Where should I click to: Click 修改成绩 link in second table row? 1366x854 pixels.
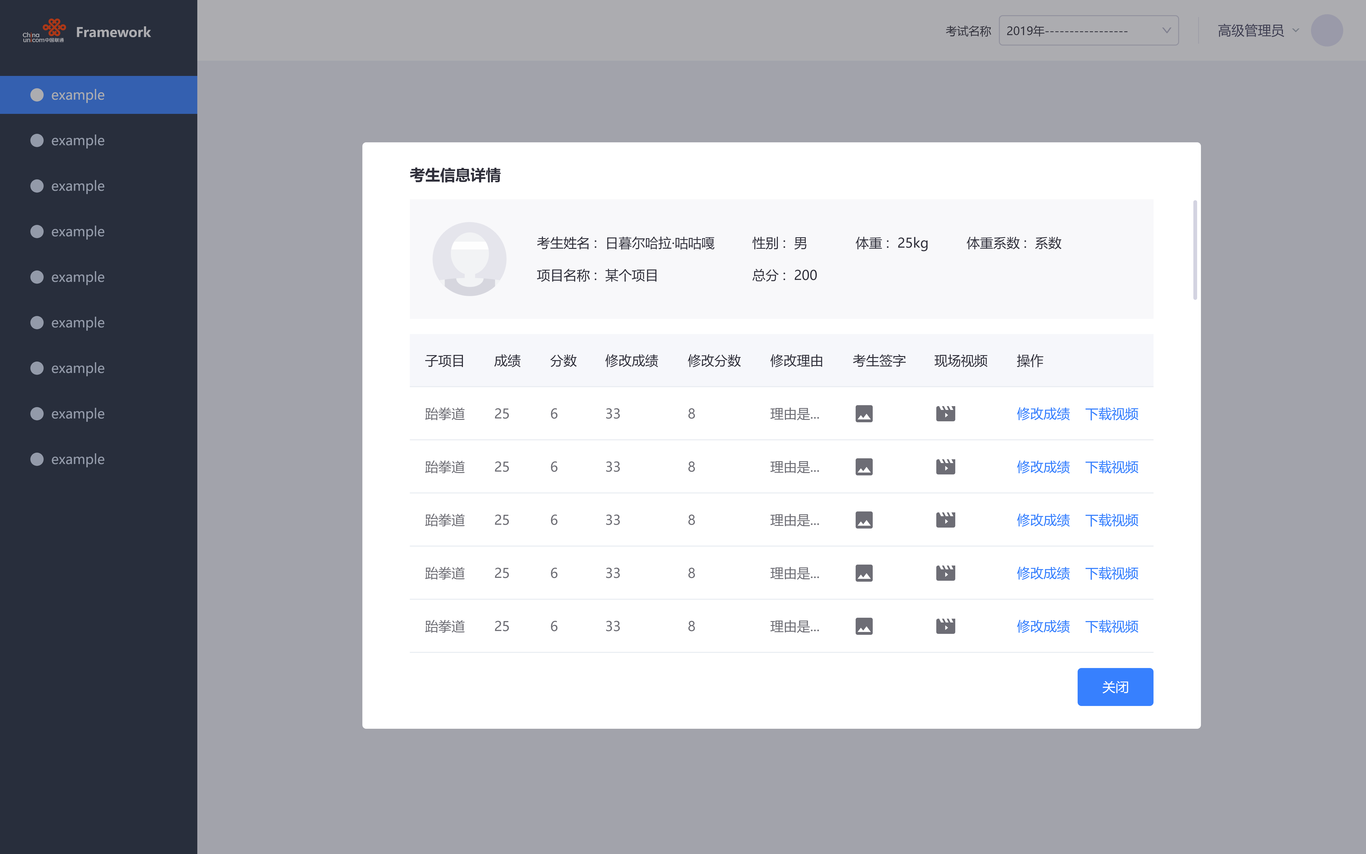1043,467
